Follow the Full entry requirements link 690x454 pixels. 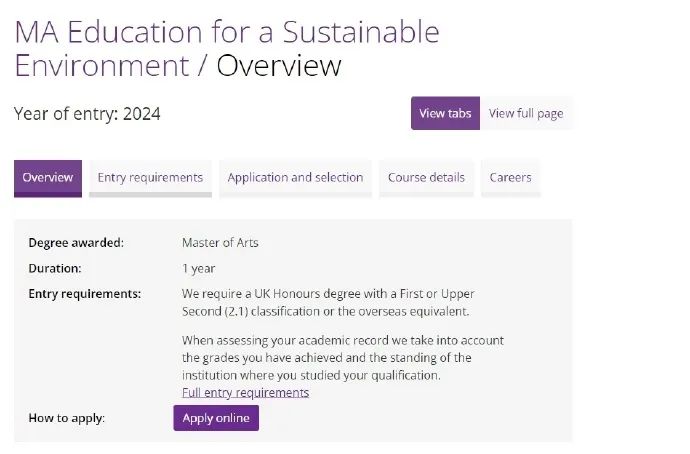pyautogui.click(x=245, y=392)
